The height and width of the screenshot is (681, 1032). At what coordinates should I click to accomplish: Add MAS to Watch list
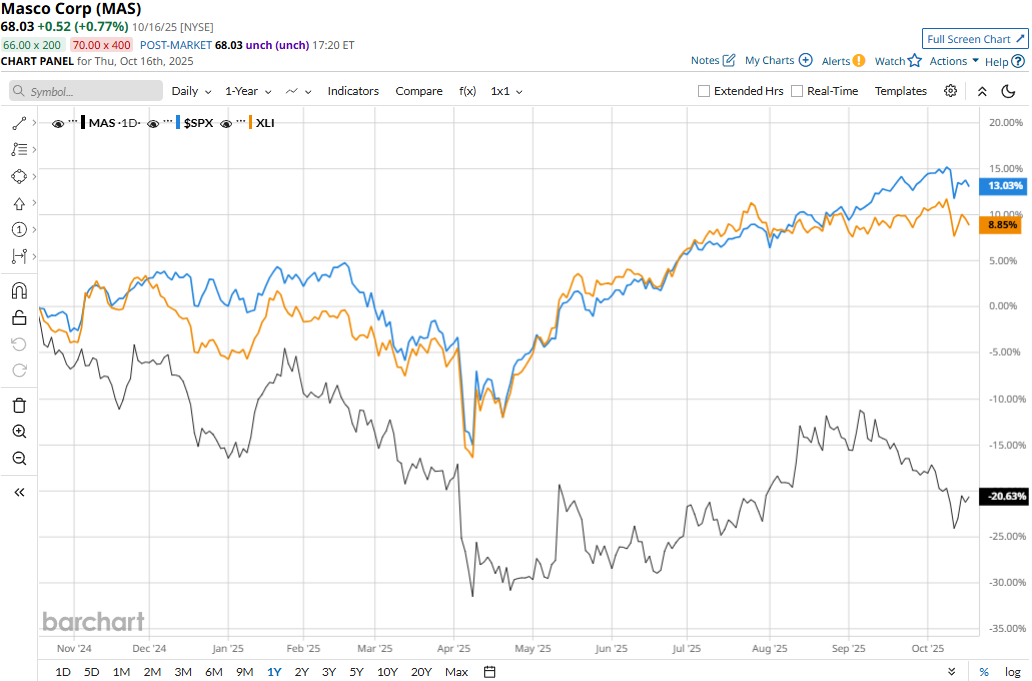pyautogui.click(x=898, y=61)
